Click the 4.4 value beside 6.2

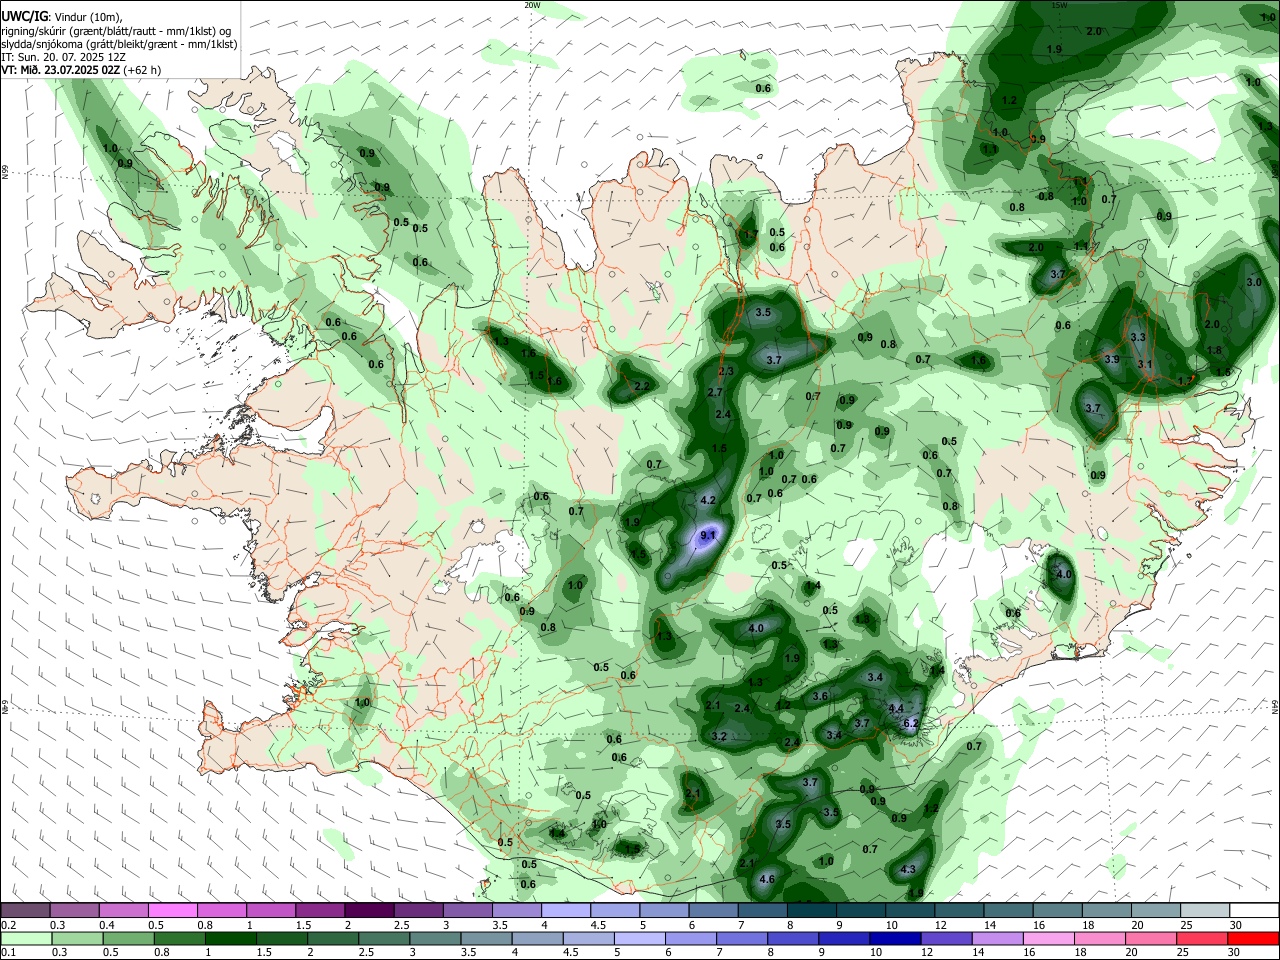pyautogui.click(x=896, y=709)
